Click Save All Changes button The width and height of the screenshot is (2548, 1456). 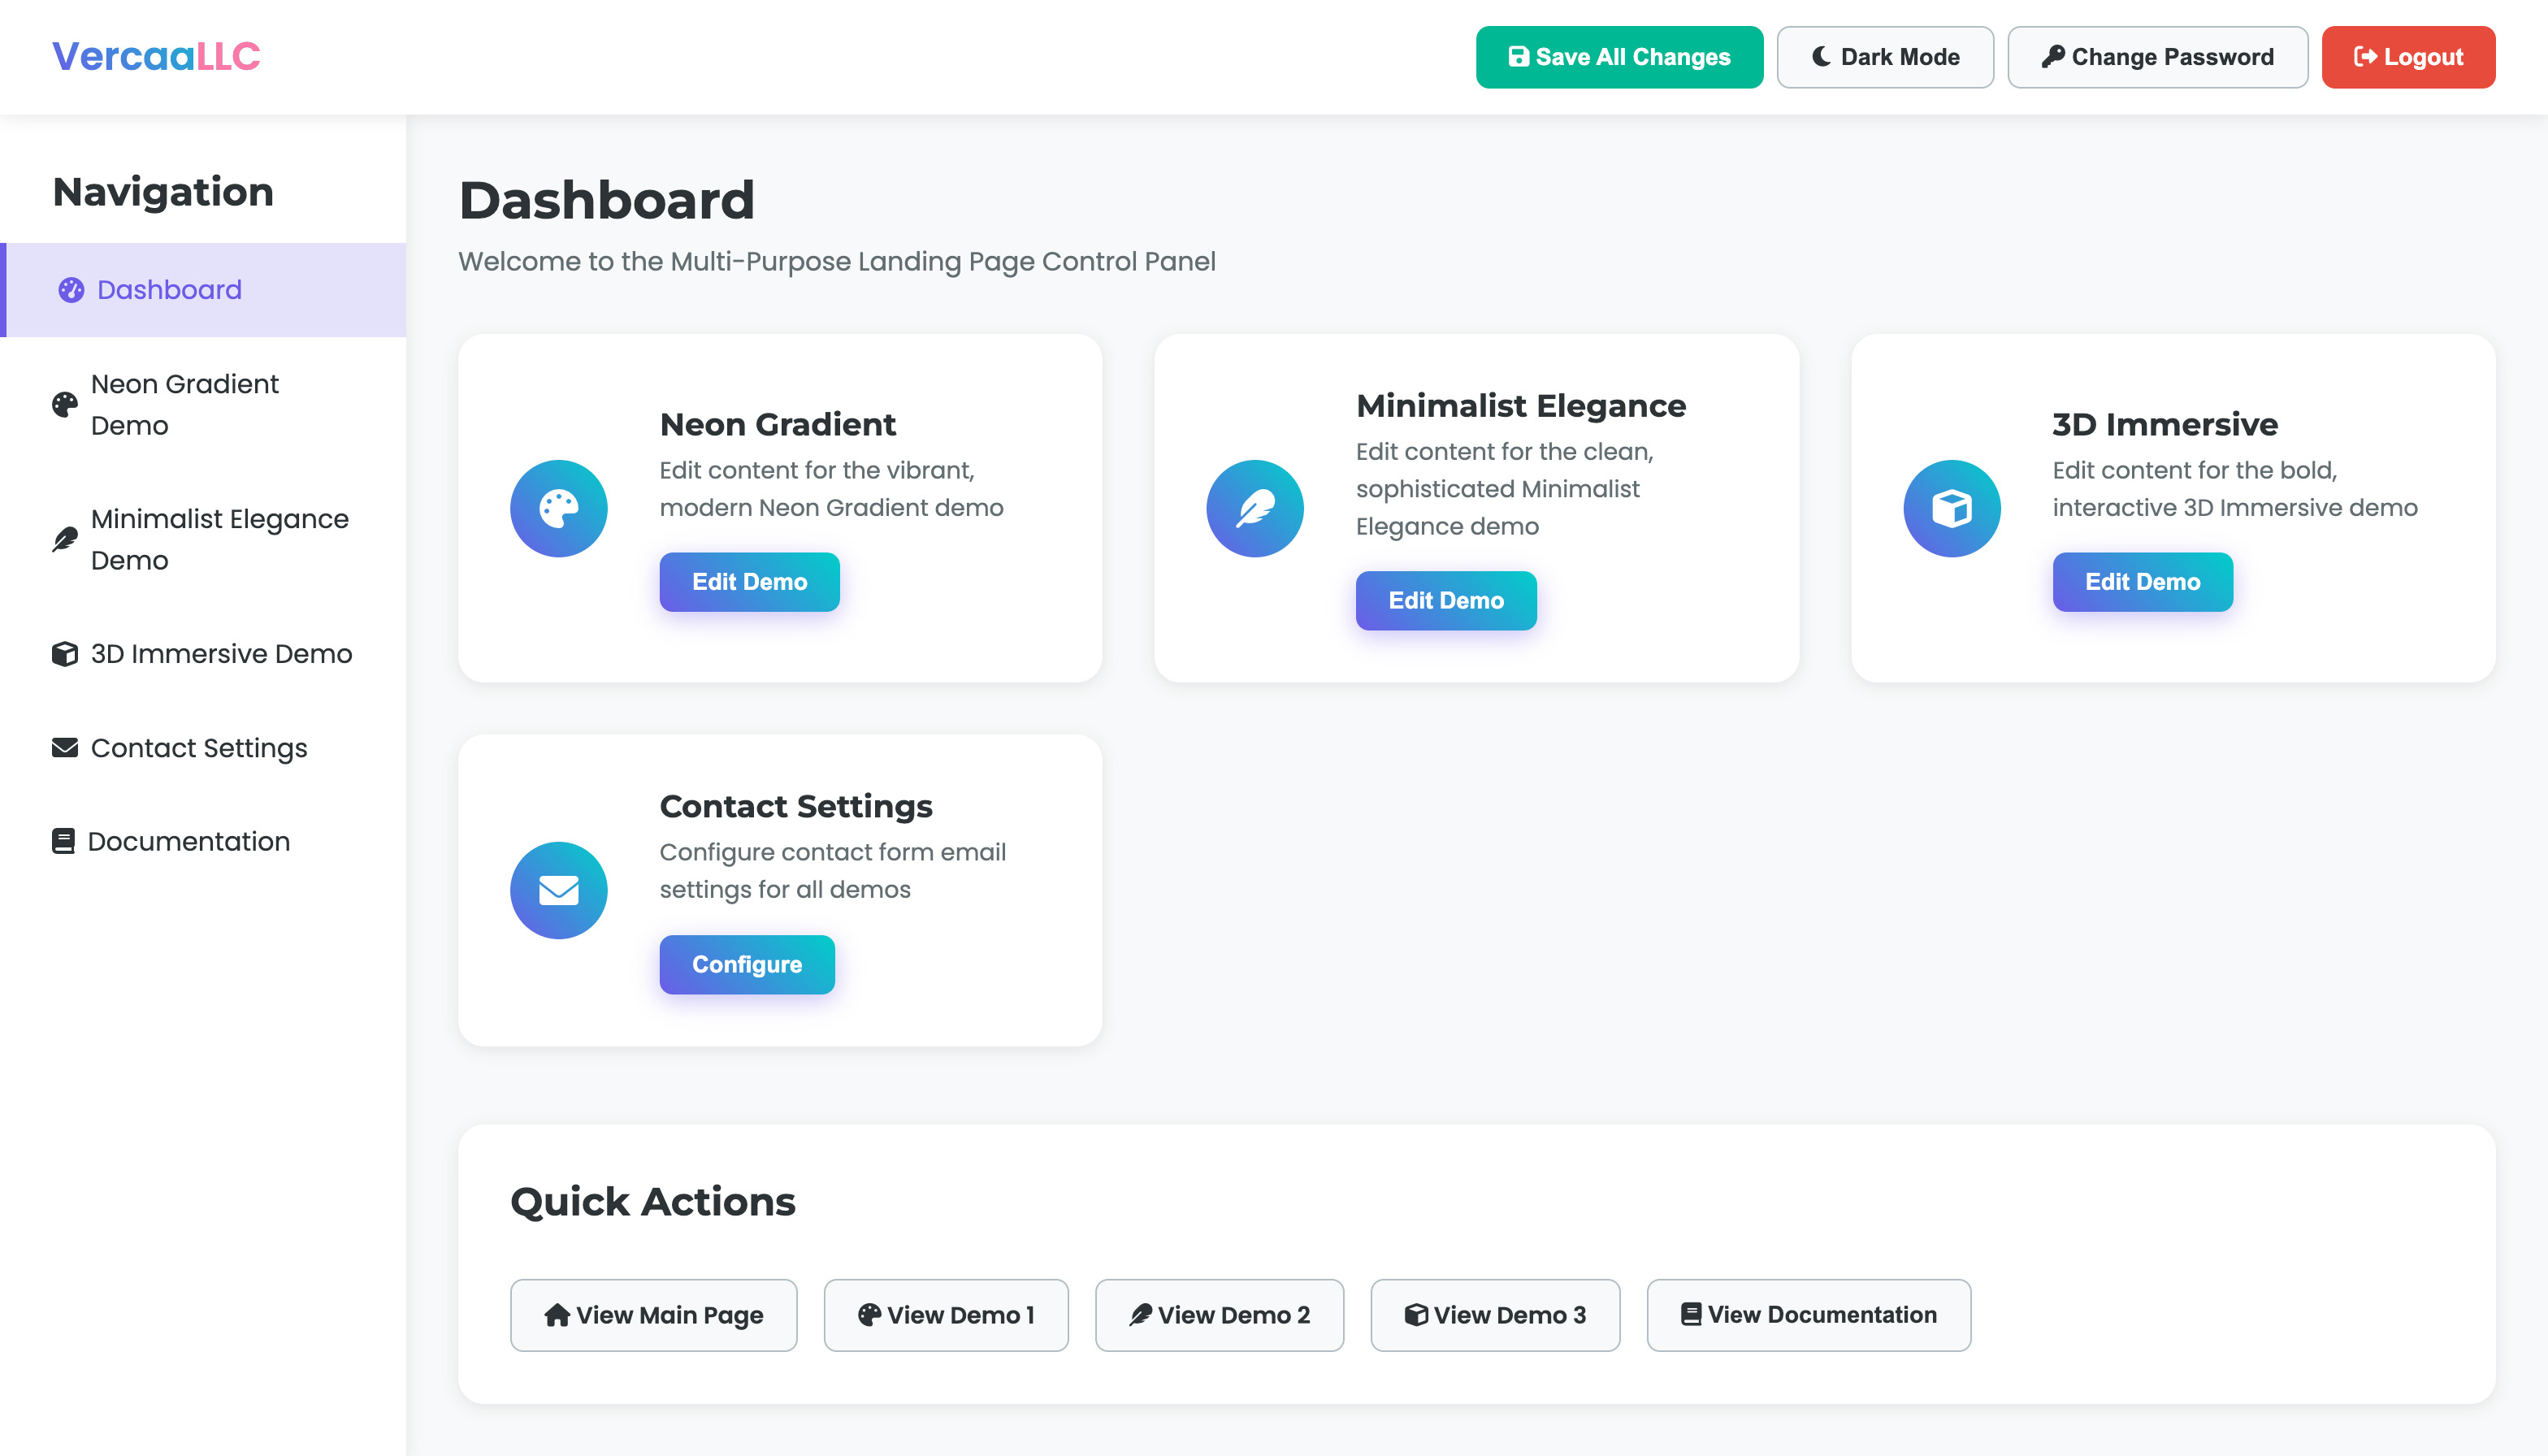pos(1619,57)
